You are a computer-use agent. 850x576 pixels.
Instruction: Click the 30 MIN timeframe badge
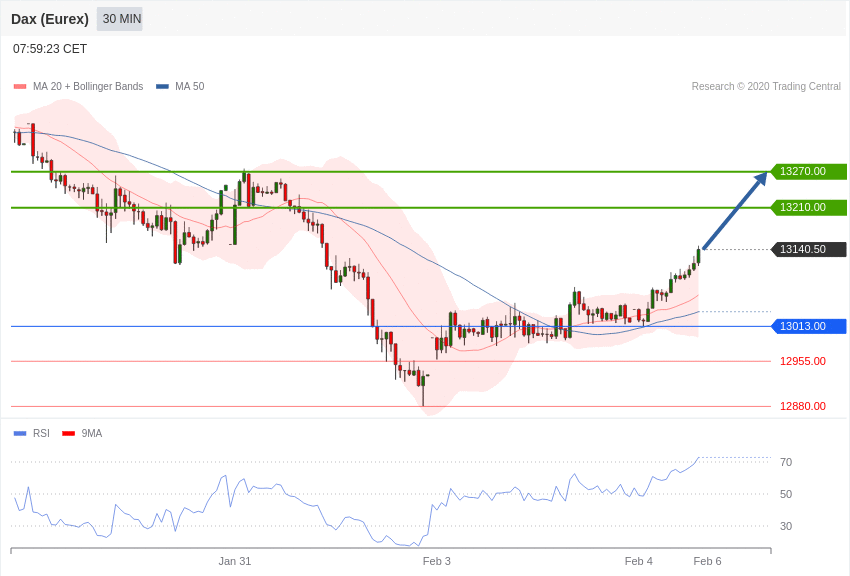click(x=120, y=19)
